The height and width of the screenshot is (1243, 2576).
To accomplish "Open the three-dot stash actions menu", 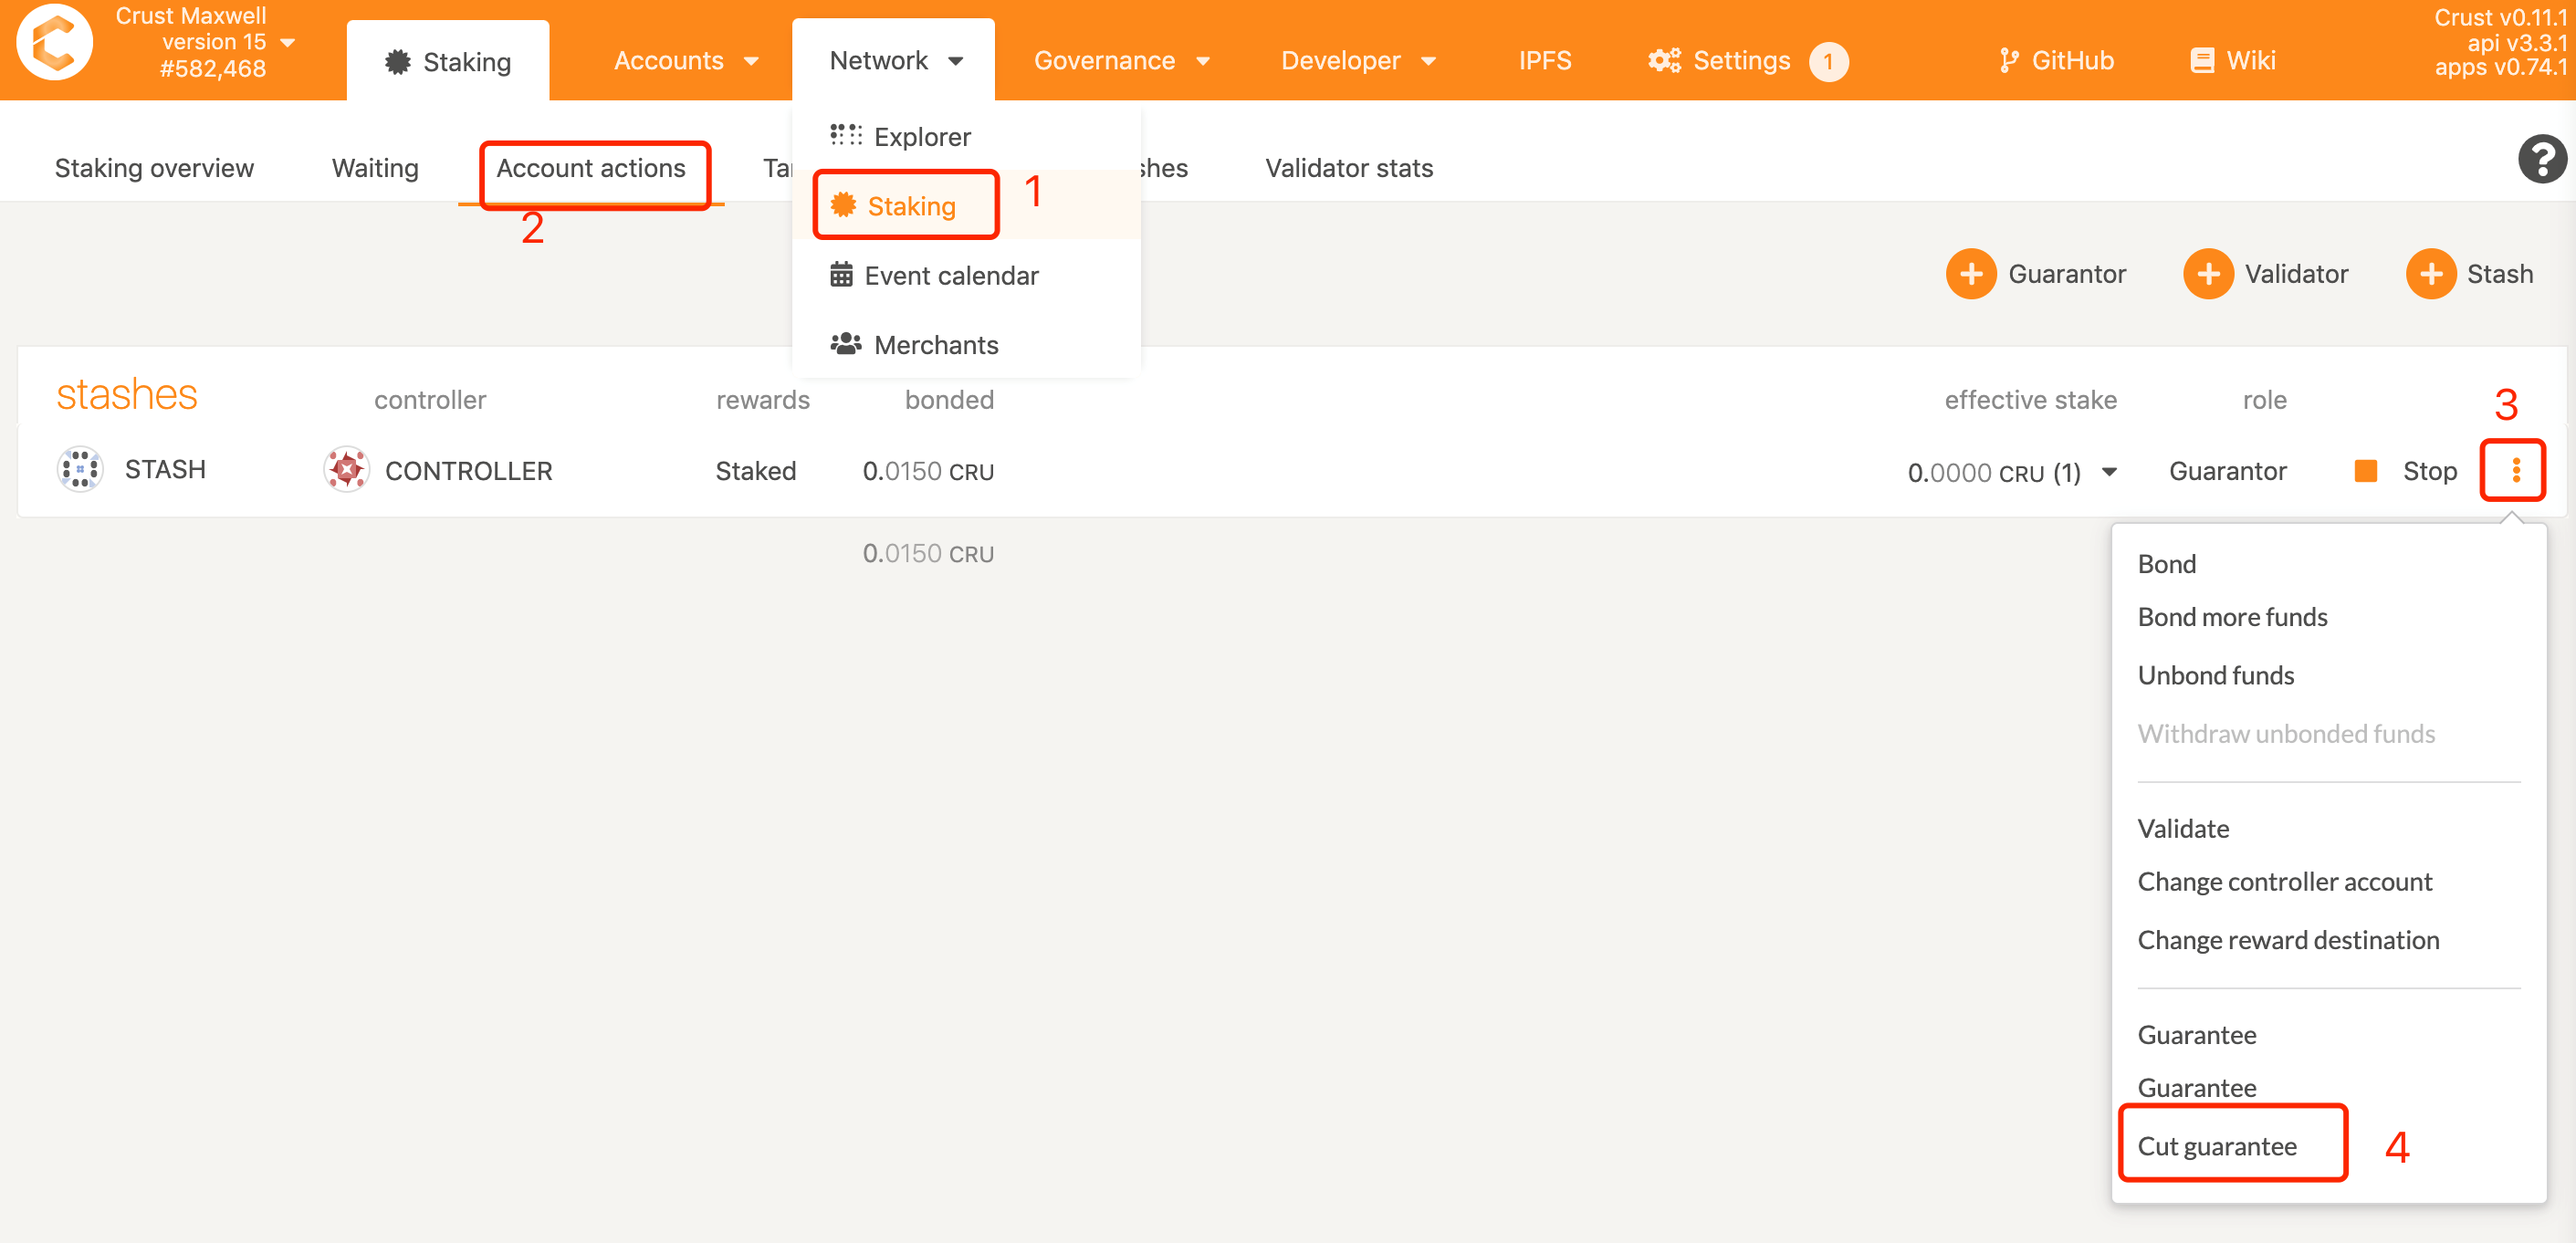I will click(x=2515, y=470).
